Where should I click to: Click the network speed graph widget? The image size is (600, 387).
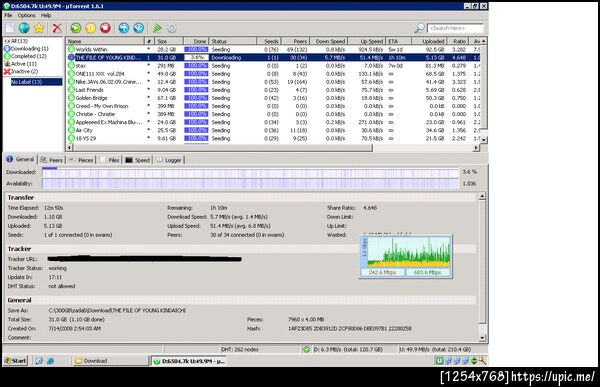pyautogui.click(x=406, y=256)
